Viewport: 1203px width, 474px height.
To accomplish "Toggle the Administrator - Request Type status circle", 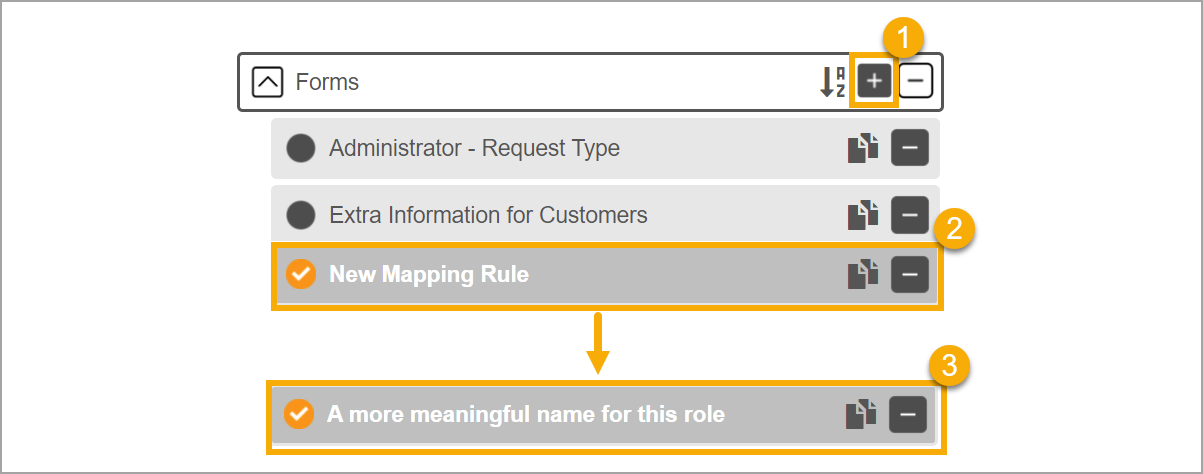I will (300, 149).
